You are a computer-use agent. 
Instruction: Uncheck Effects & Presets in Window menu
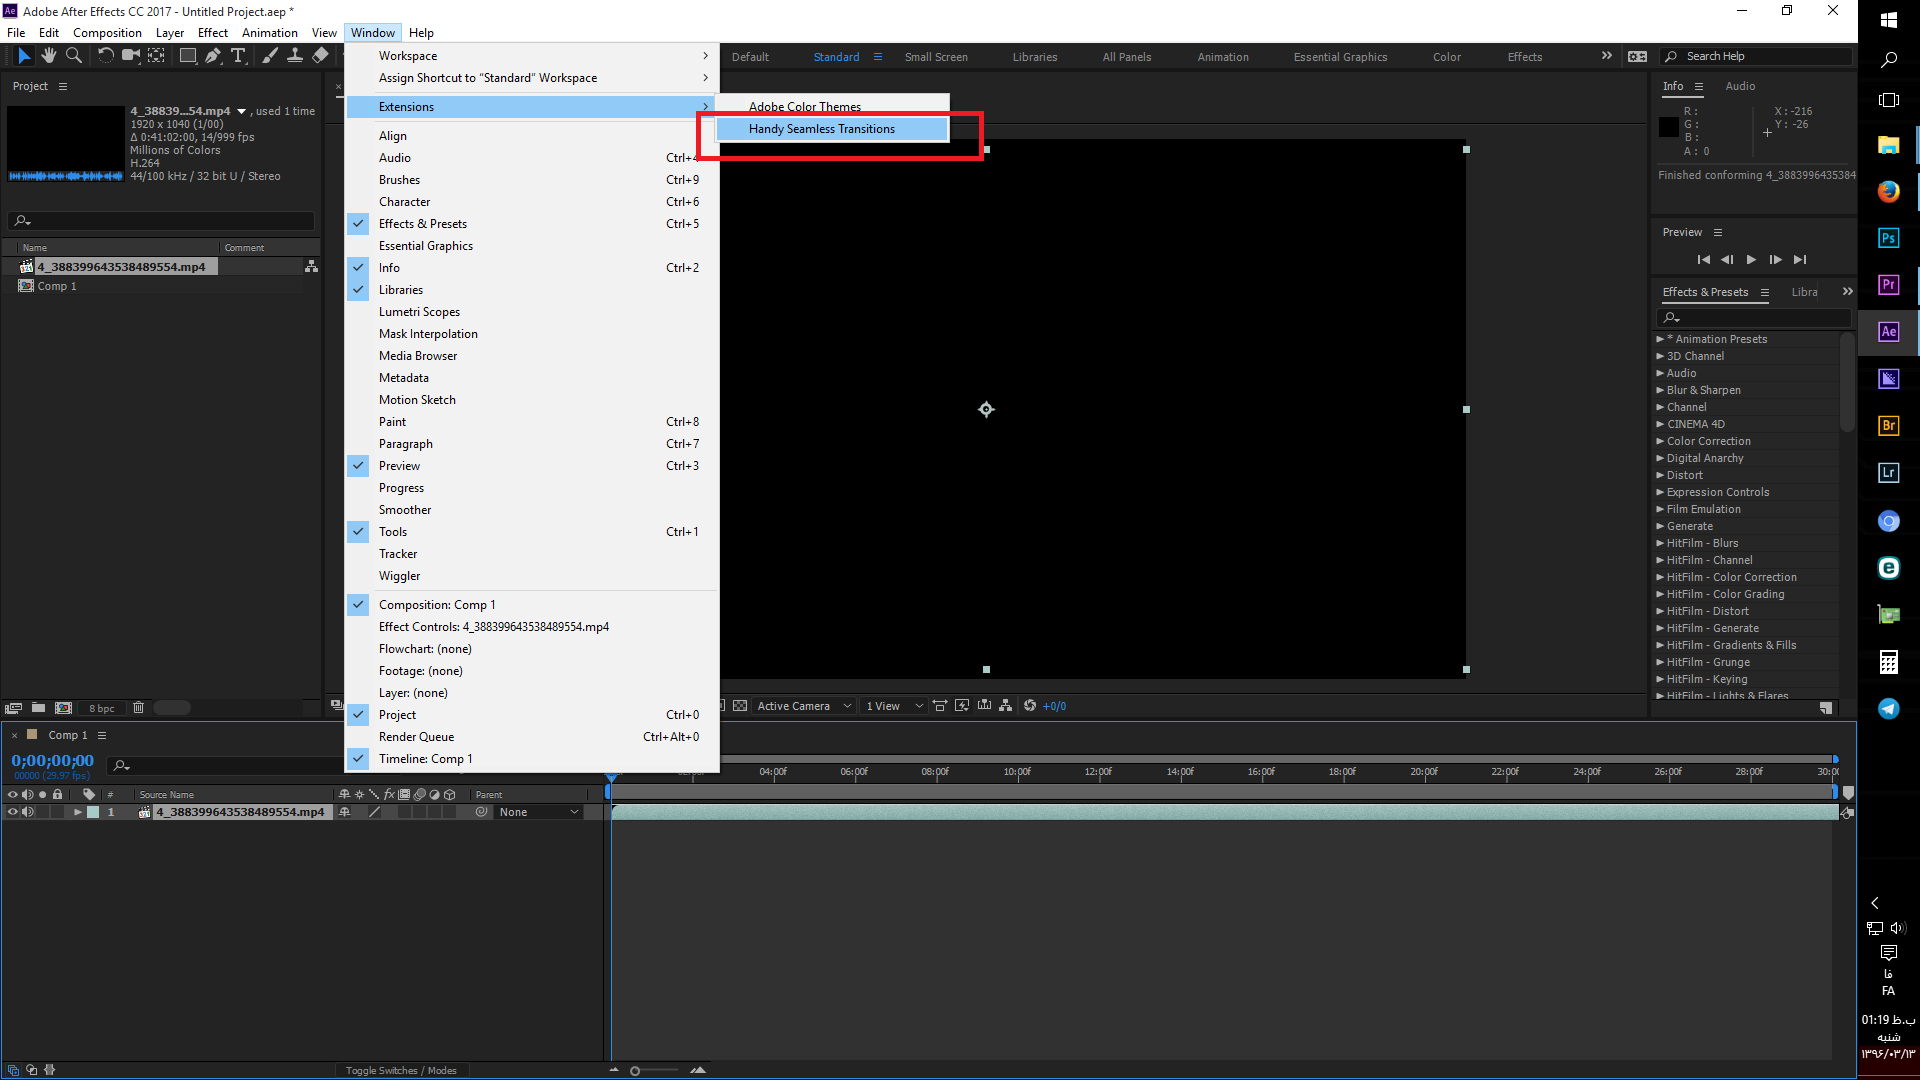click(532, 224)
